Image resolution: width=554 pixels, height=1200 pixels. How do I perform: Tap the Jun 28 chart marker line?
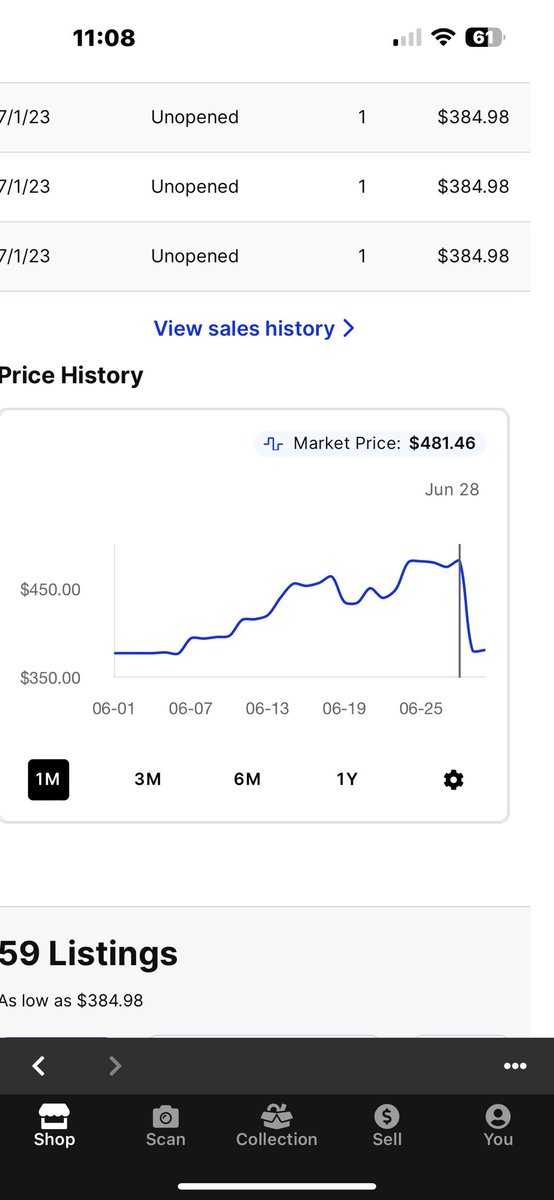(x=459, y=611)
